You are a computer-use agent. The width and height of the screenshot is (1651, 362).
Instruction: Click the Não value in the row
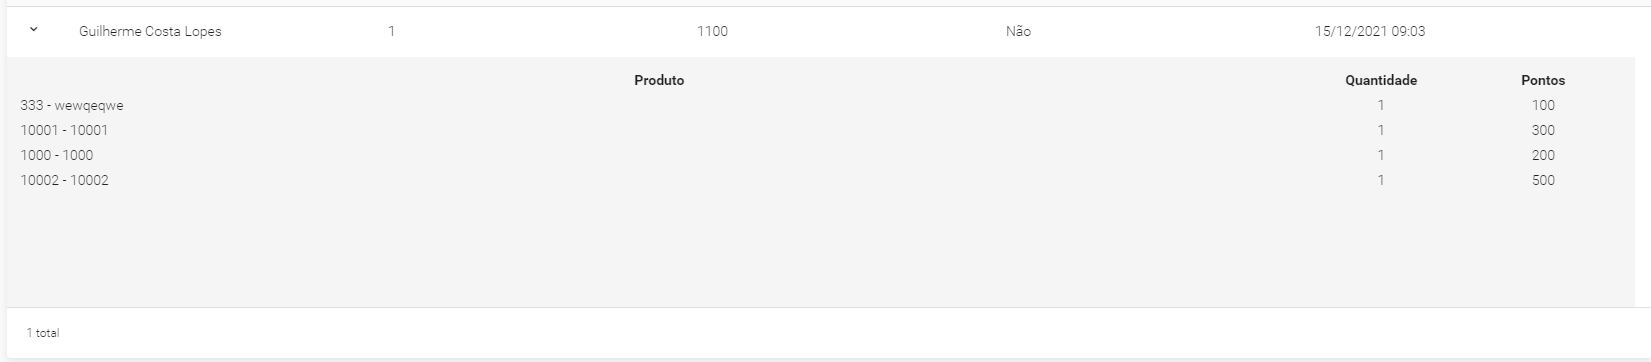1018,31
